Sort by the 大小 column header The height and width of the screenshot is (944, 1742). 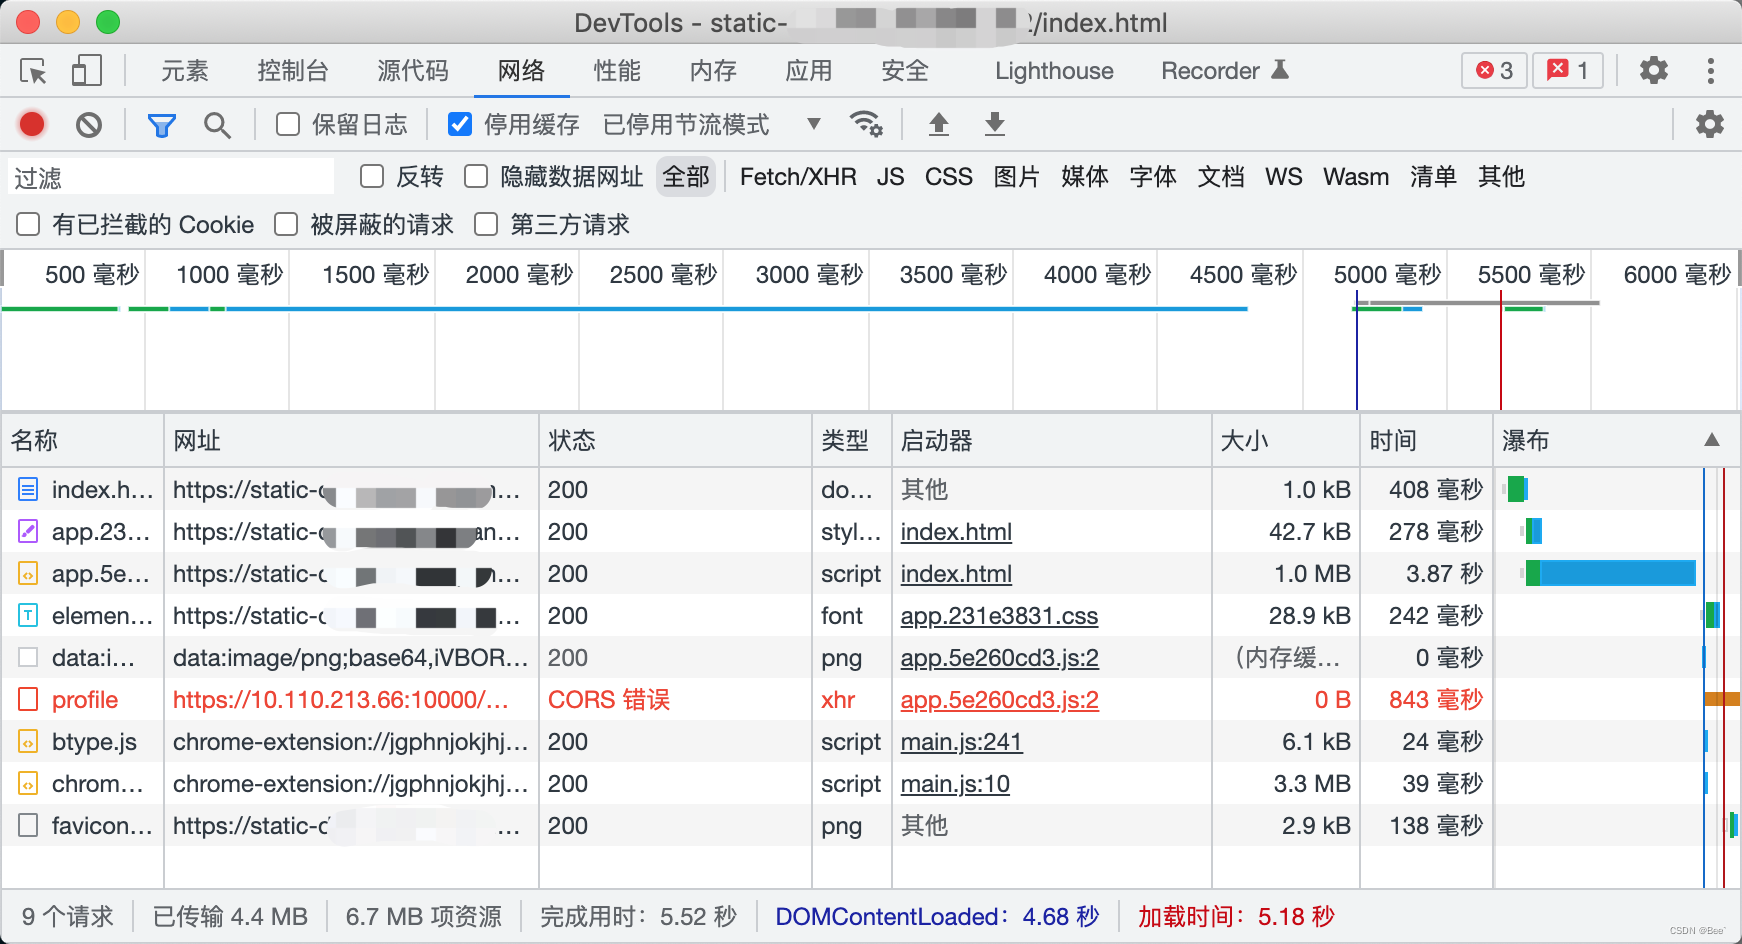(x=1285, y=441)
